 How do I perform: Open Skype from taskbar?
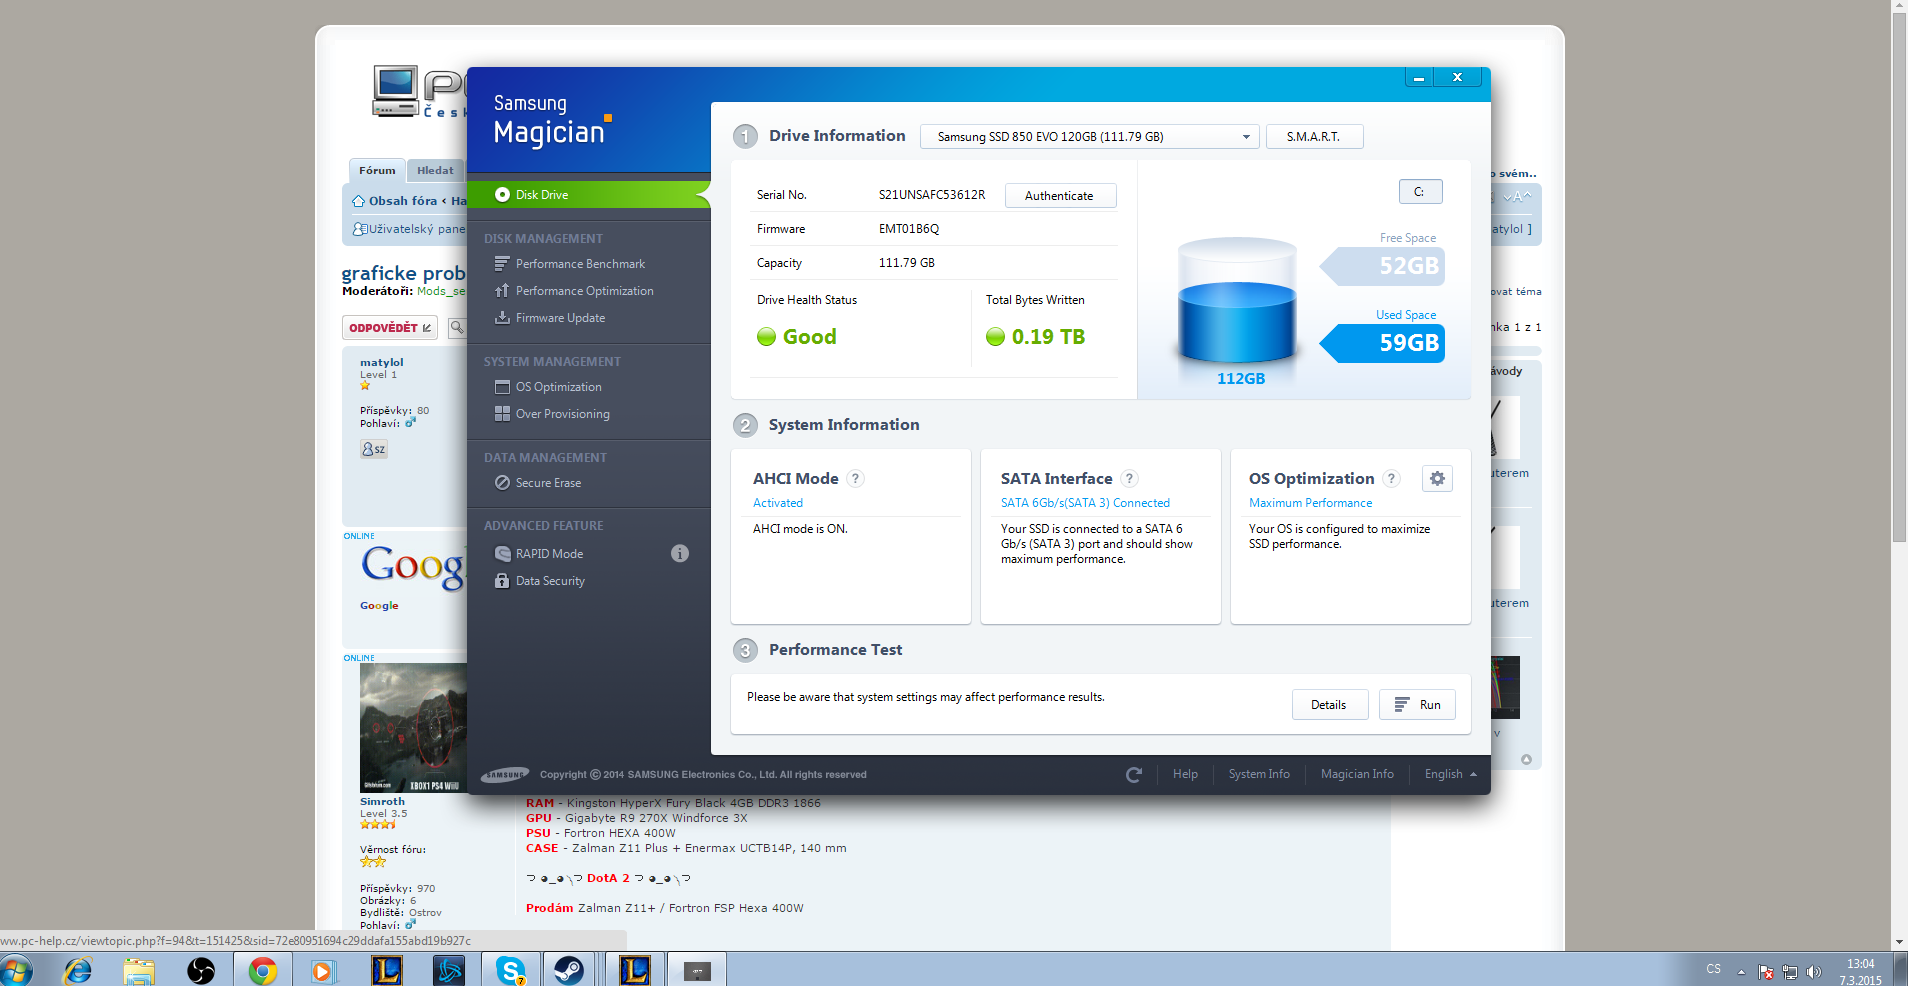tap(511, 970)
